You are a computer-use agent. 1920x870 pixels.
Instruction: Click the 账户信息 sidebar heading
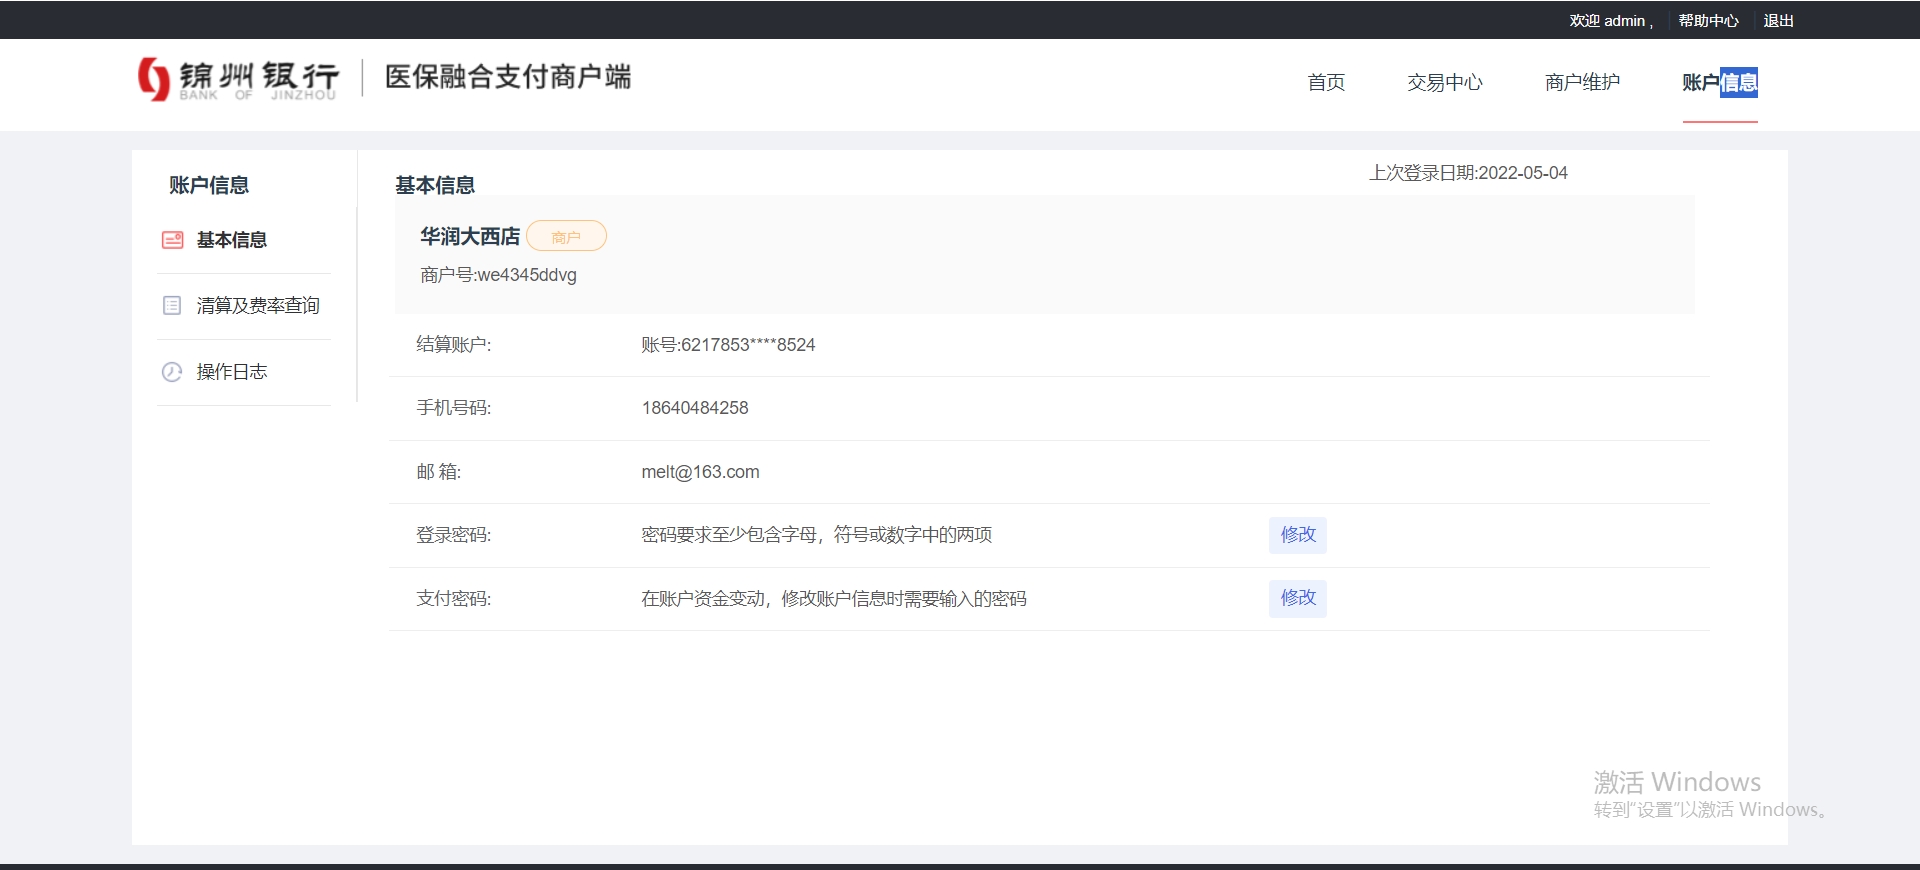pos(209,185)
